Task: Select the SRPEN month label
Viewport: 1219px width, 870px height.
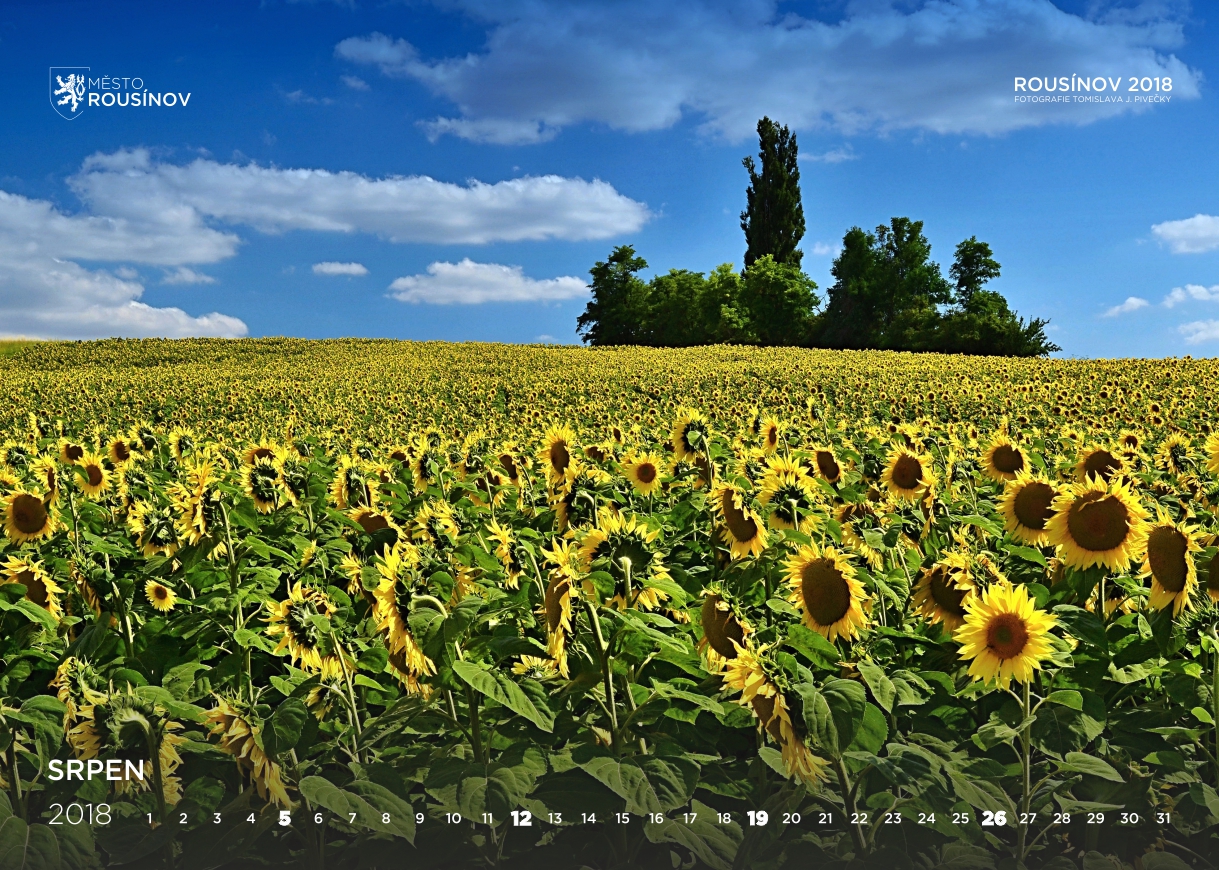Action: (x=96, y=770)
